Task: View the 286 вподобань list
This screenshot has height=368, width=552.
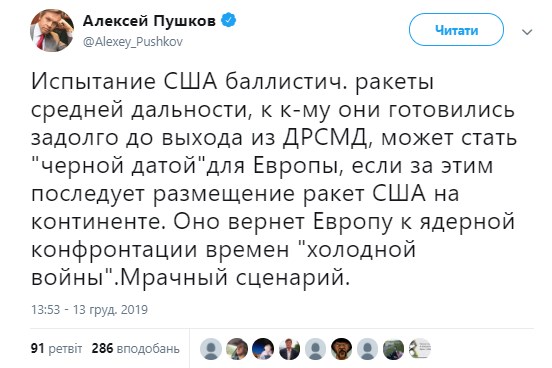Action: [x=136, y=349]
